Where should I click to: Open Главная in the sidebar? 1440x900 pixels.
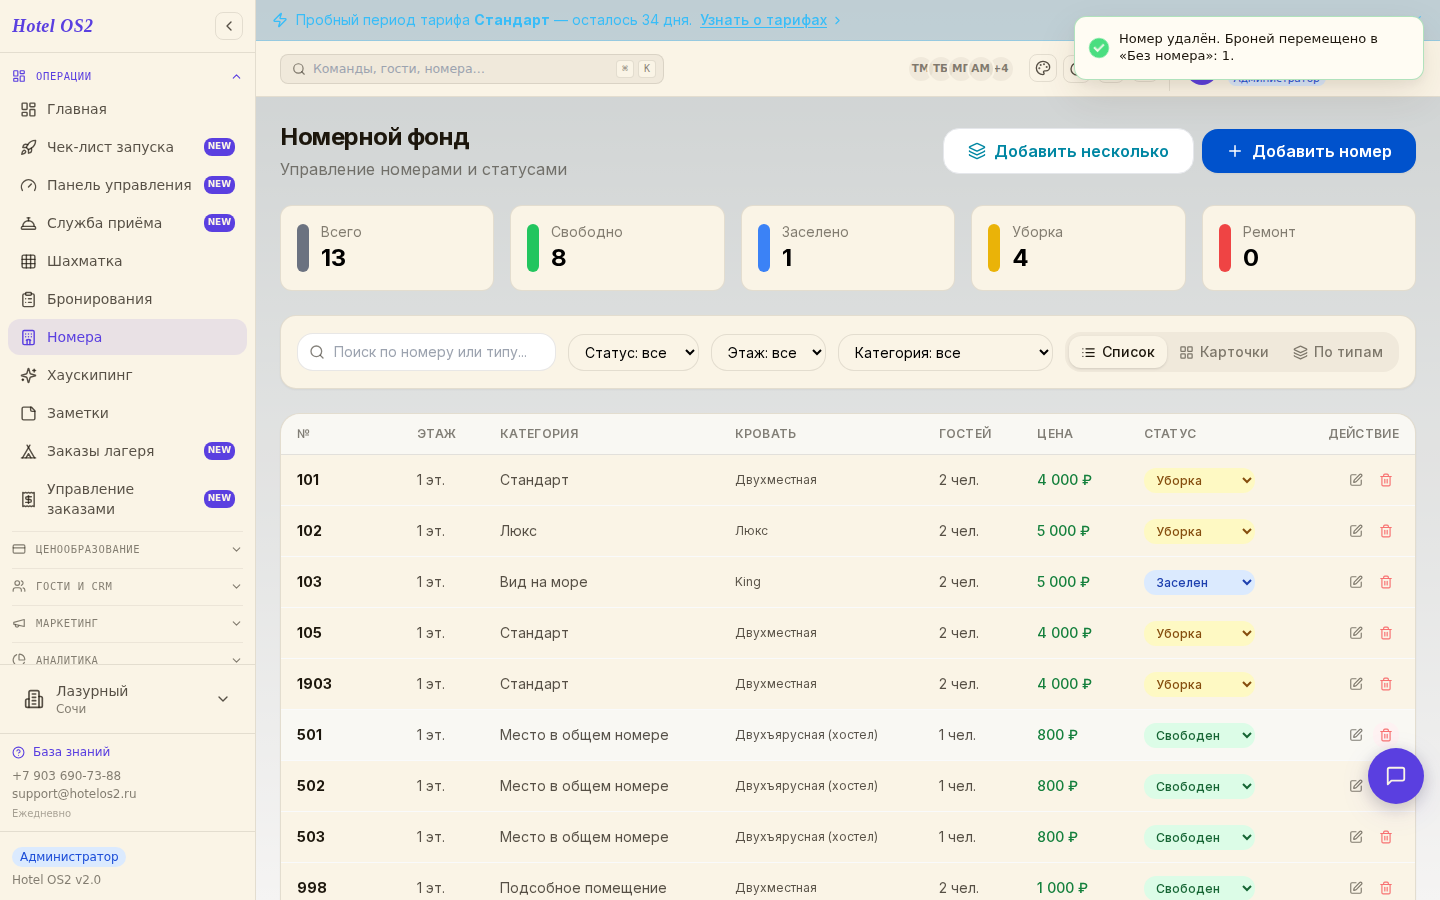point(127,109)
